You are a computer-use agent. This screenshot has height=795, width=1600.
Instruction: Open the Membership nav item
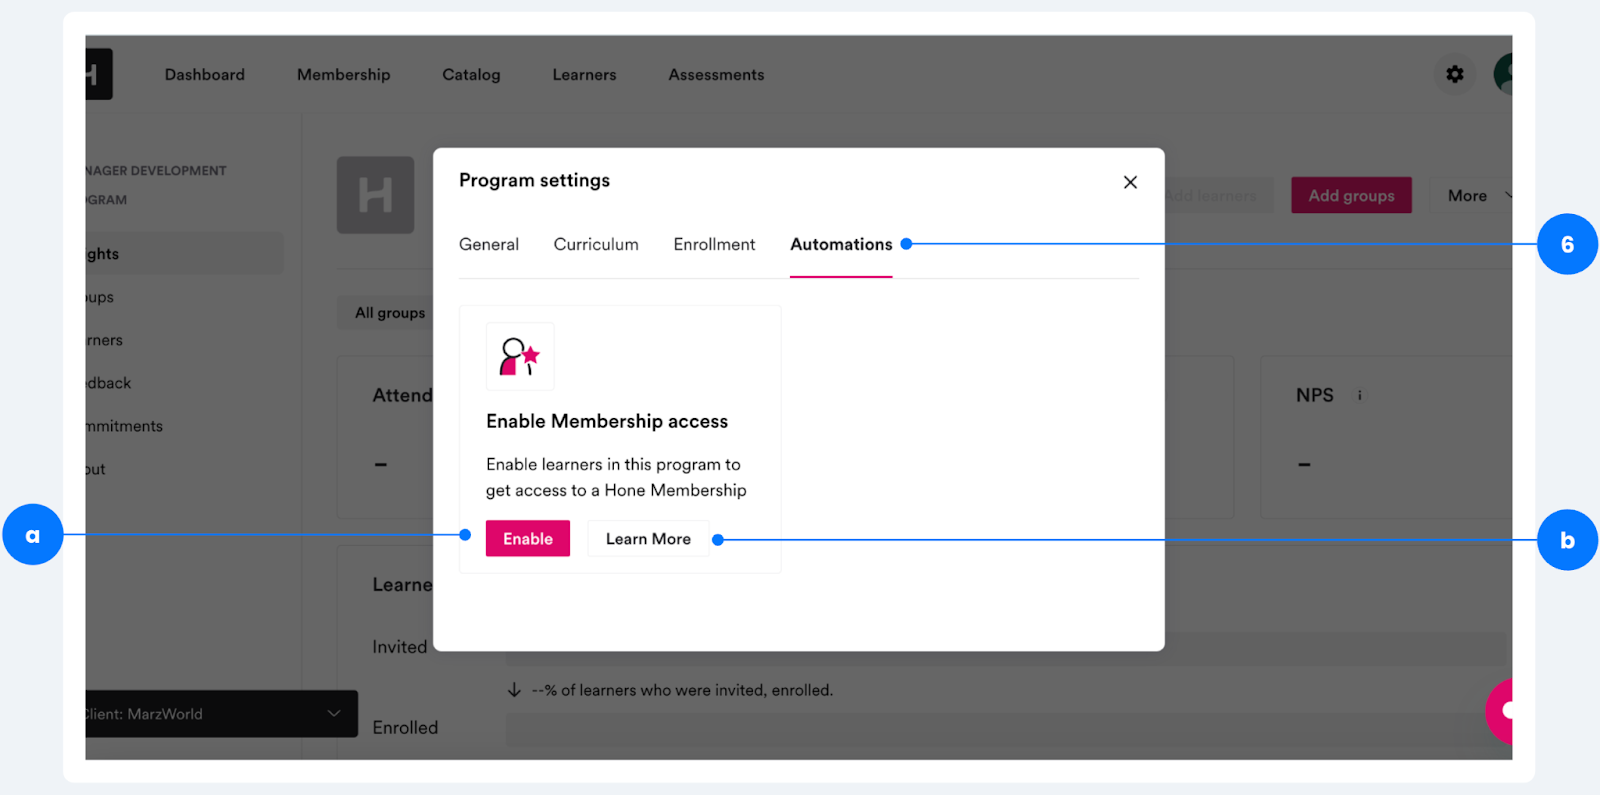point(343,75)
